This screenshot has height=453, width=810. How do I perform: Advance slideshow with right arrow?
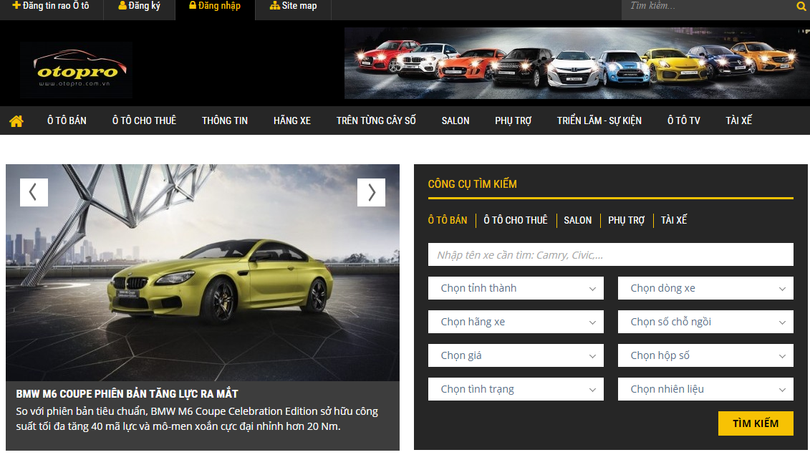pyautogui.click(x=371, y=192)
